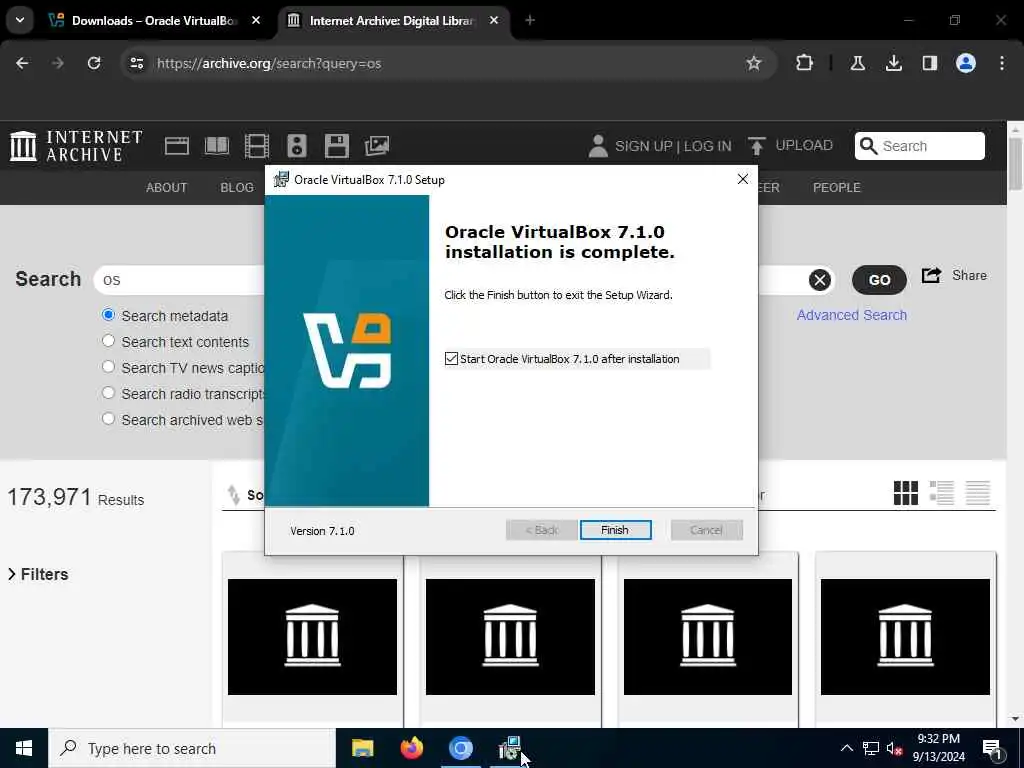Screen dimensions: 1024x768
Task: Open BLOG in archive nav bar
Action: (x=237, y=187)
